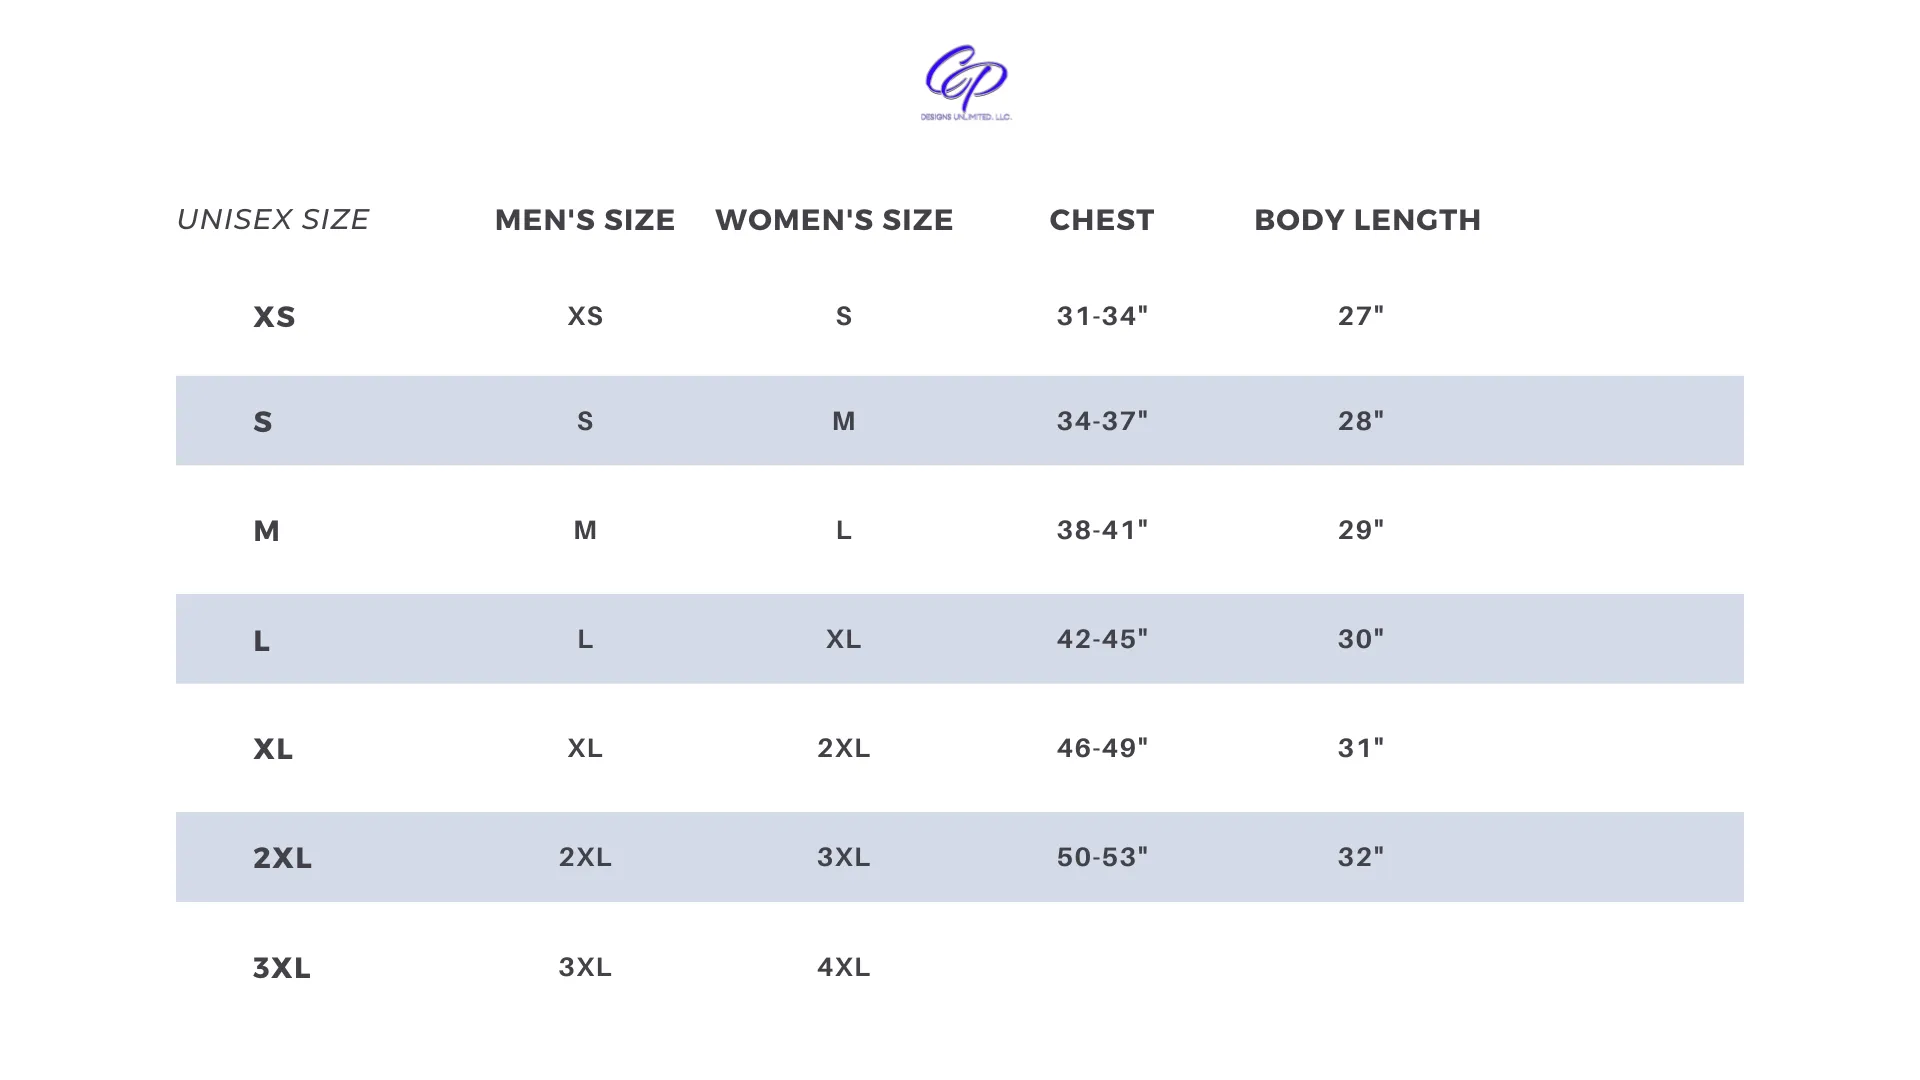Select the 27" body length value
Viewport: 1920px width, 1080px height.
coord(1361,316)
